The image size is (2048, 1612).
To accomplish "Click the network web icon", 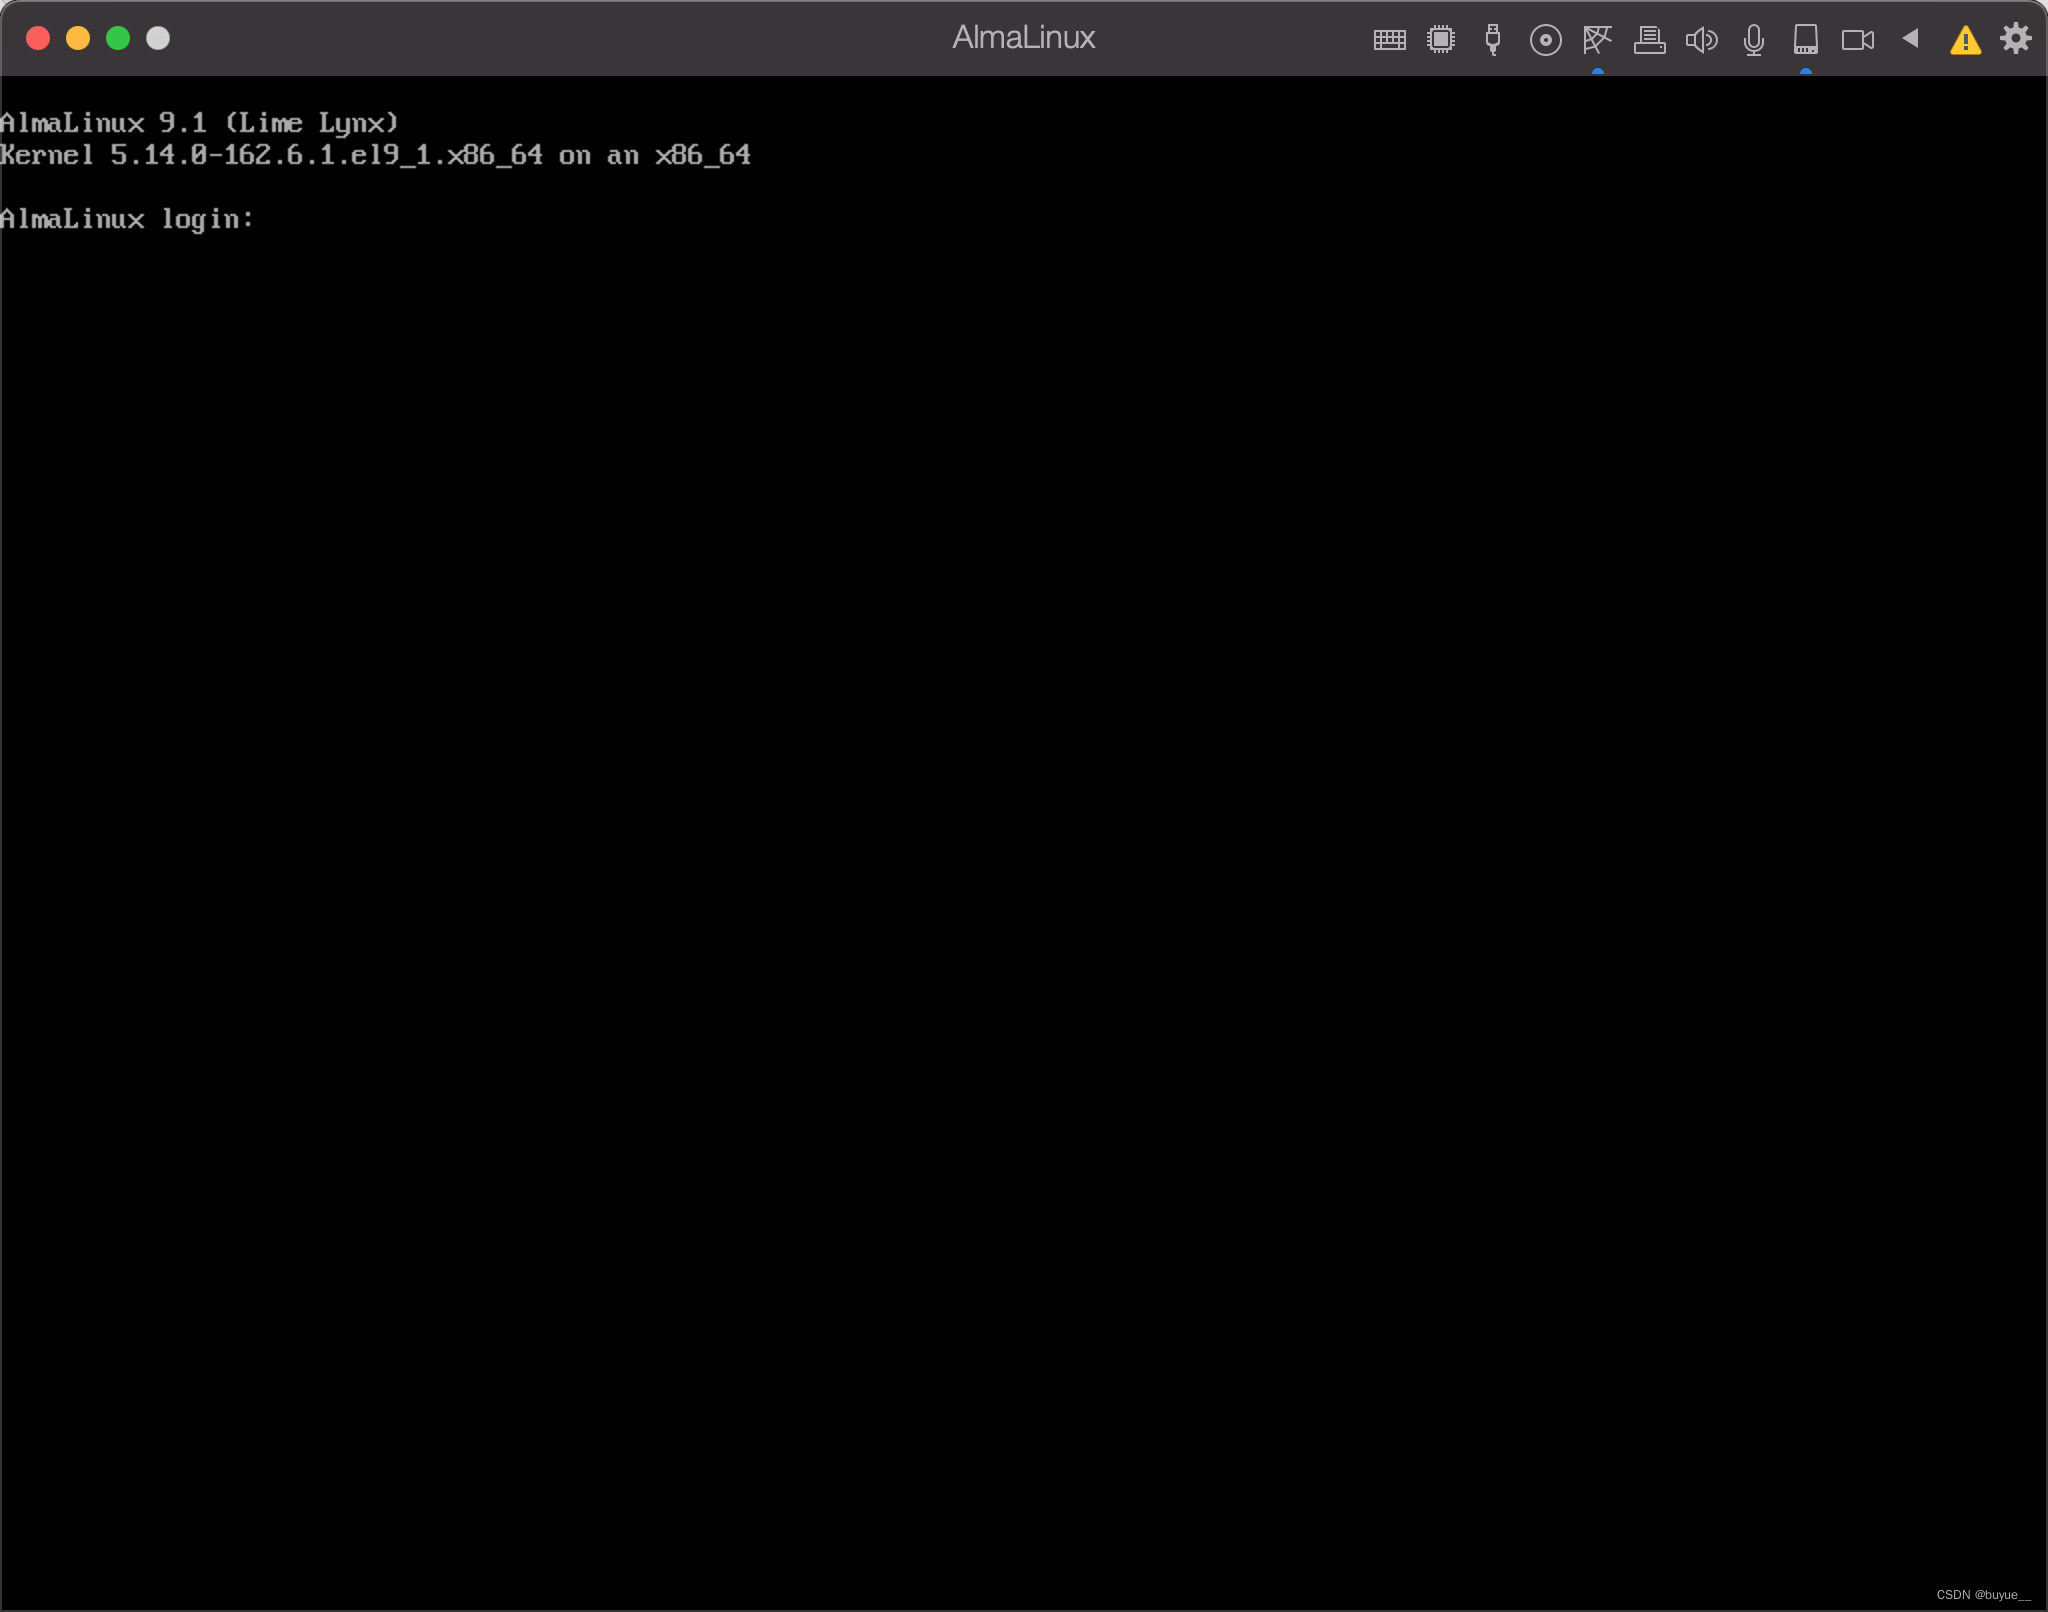I will click(x=1597, y=40).
